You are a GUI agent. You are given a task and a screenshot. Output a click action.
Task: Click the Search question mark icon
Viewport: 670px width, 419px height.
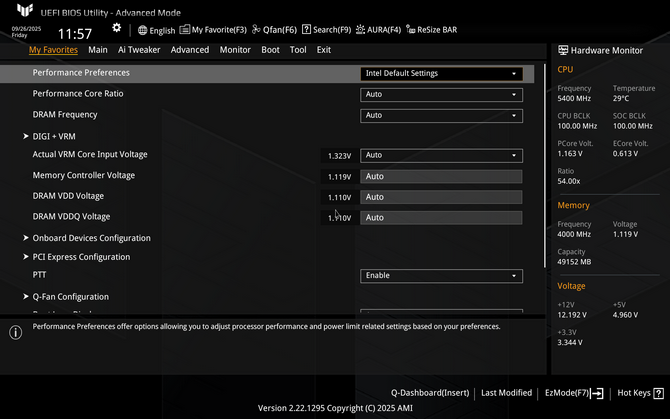[x=306, y=29]
